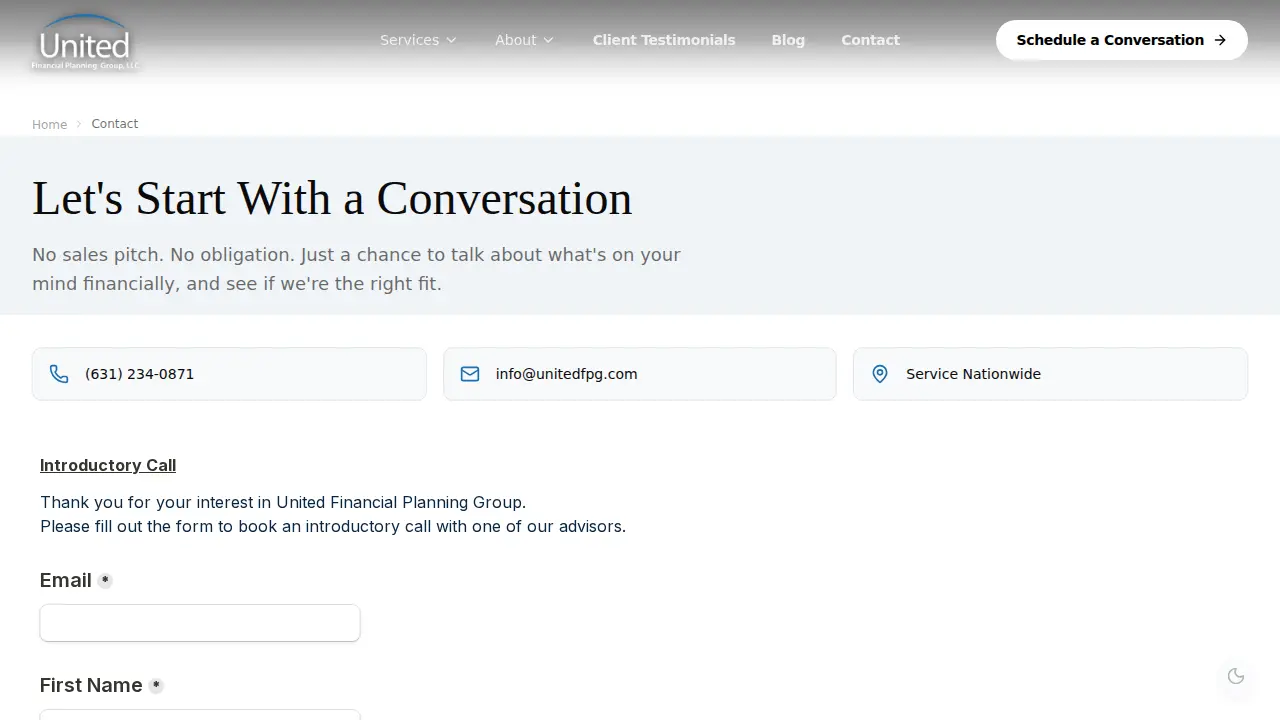Click the Schedule a Conversation button
The width and height of the screenshot is (1280, 720).
[1122, 40]
